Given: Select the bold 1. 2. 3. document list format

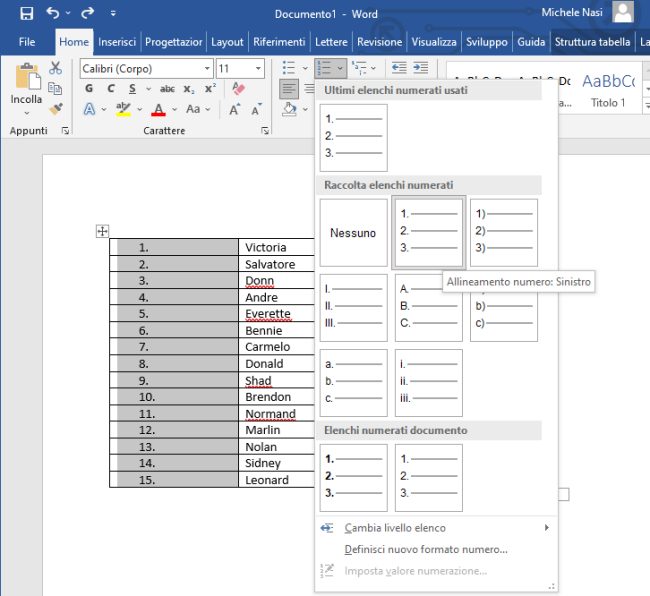Looking at the screenshot, I should coord(354,478).
